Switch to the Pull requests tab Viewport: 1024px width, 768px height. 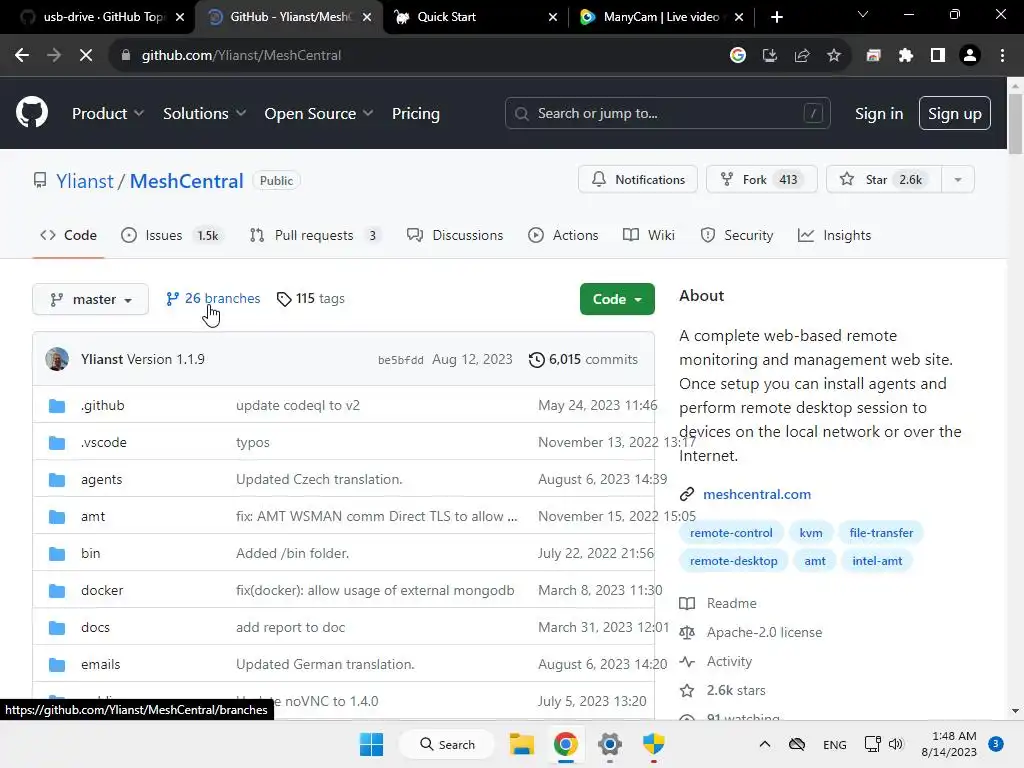coord(315,236)
